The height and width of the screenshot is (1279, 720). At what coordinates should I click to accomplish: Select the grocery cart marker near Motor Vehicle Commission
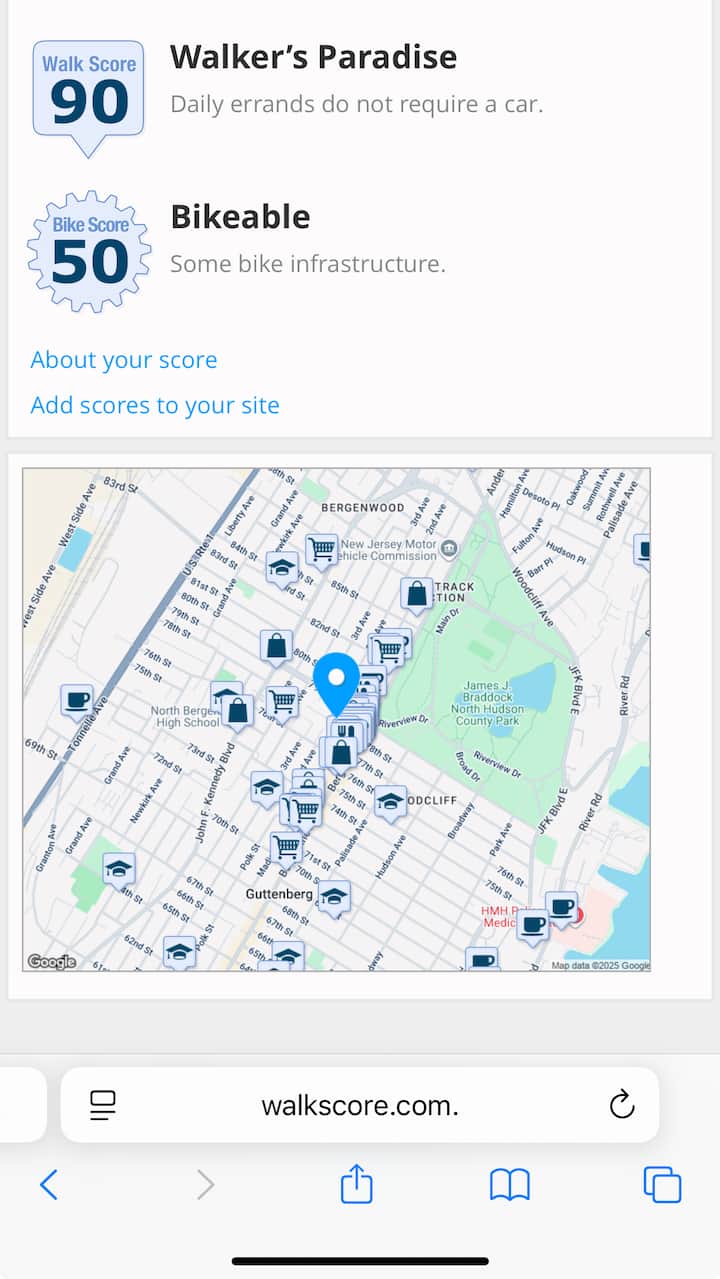(x=321, y=549)
